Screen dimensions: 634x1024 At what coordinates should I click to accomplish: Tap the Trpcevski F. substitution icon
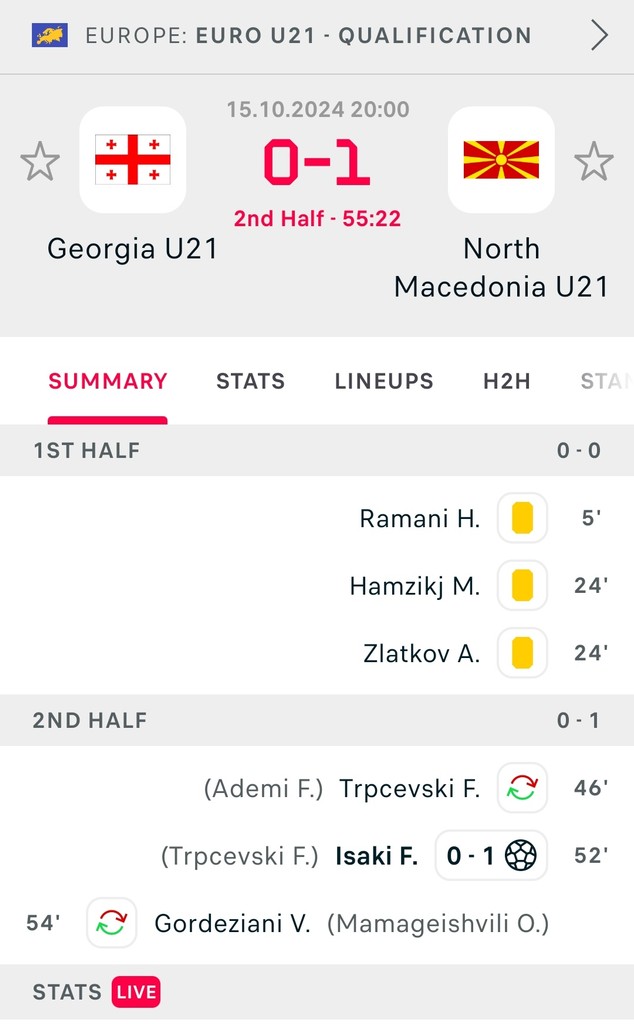pos(522,788)
